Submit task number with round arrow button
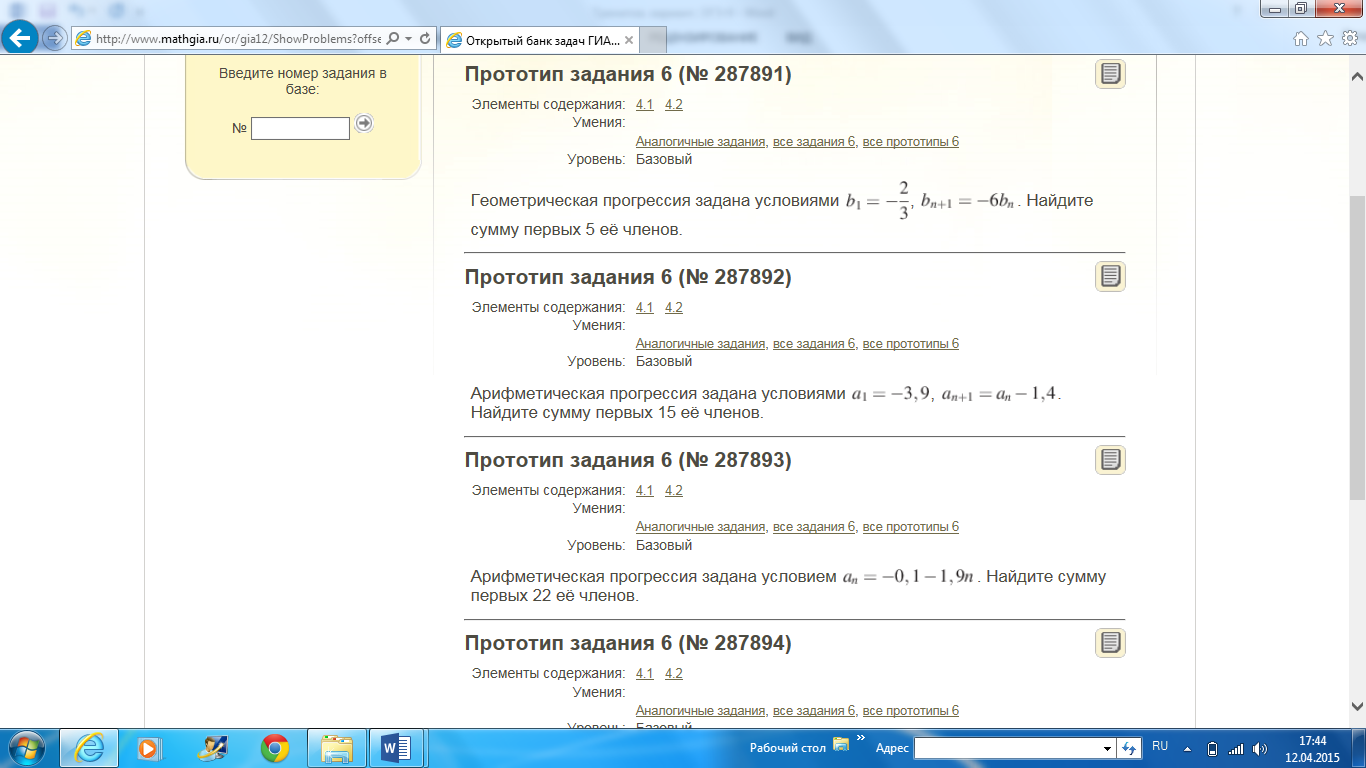The width and height of the screenshot is (1366, 768). tap(364, 123)
